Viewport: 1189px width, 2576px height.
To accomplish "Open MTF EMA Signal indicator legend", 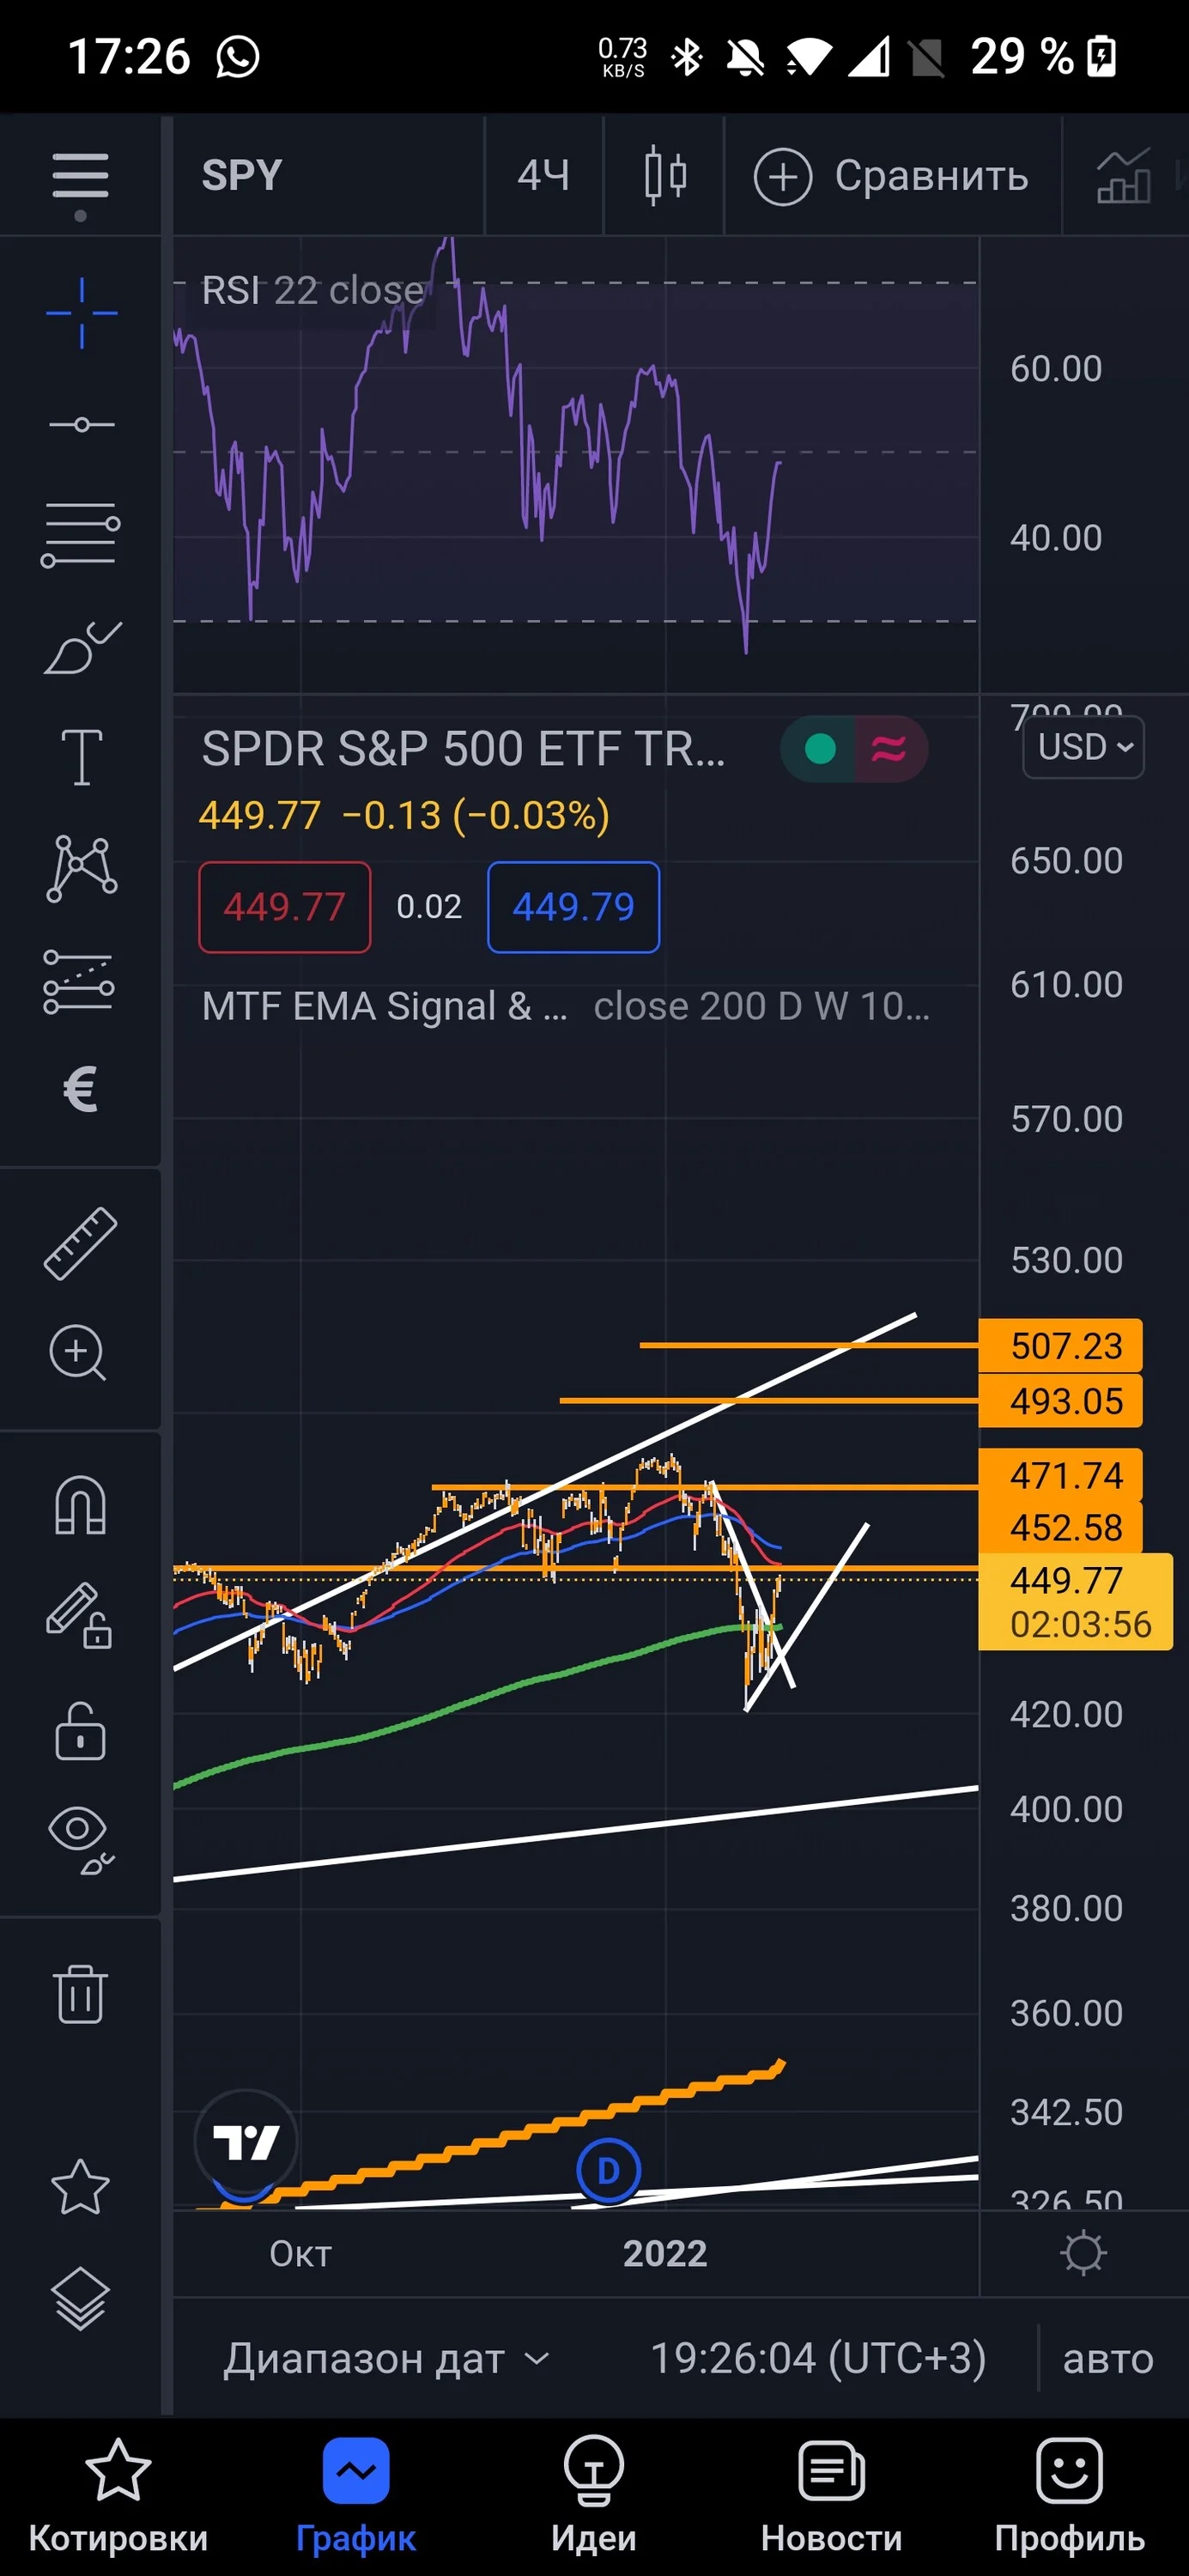I will point(566,1006).
